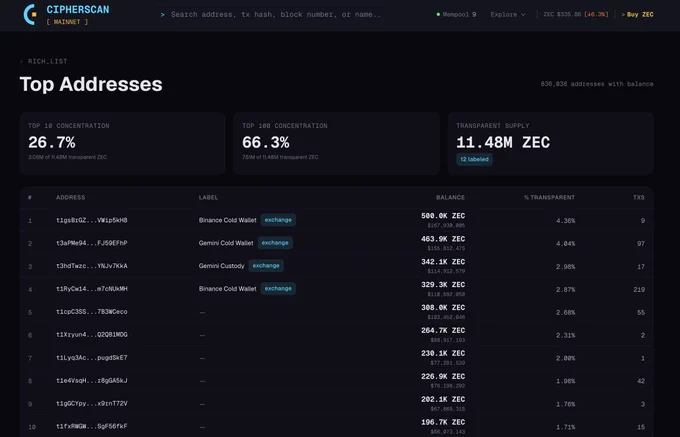Click the 12 labeled badge
This screenshot has height=437, width=680.
coord(474,159)
